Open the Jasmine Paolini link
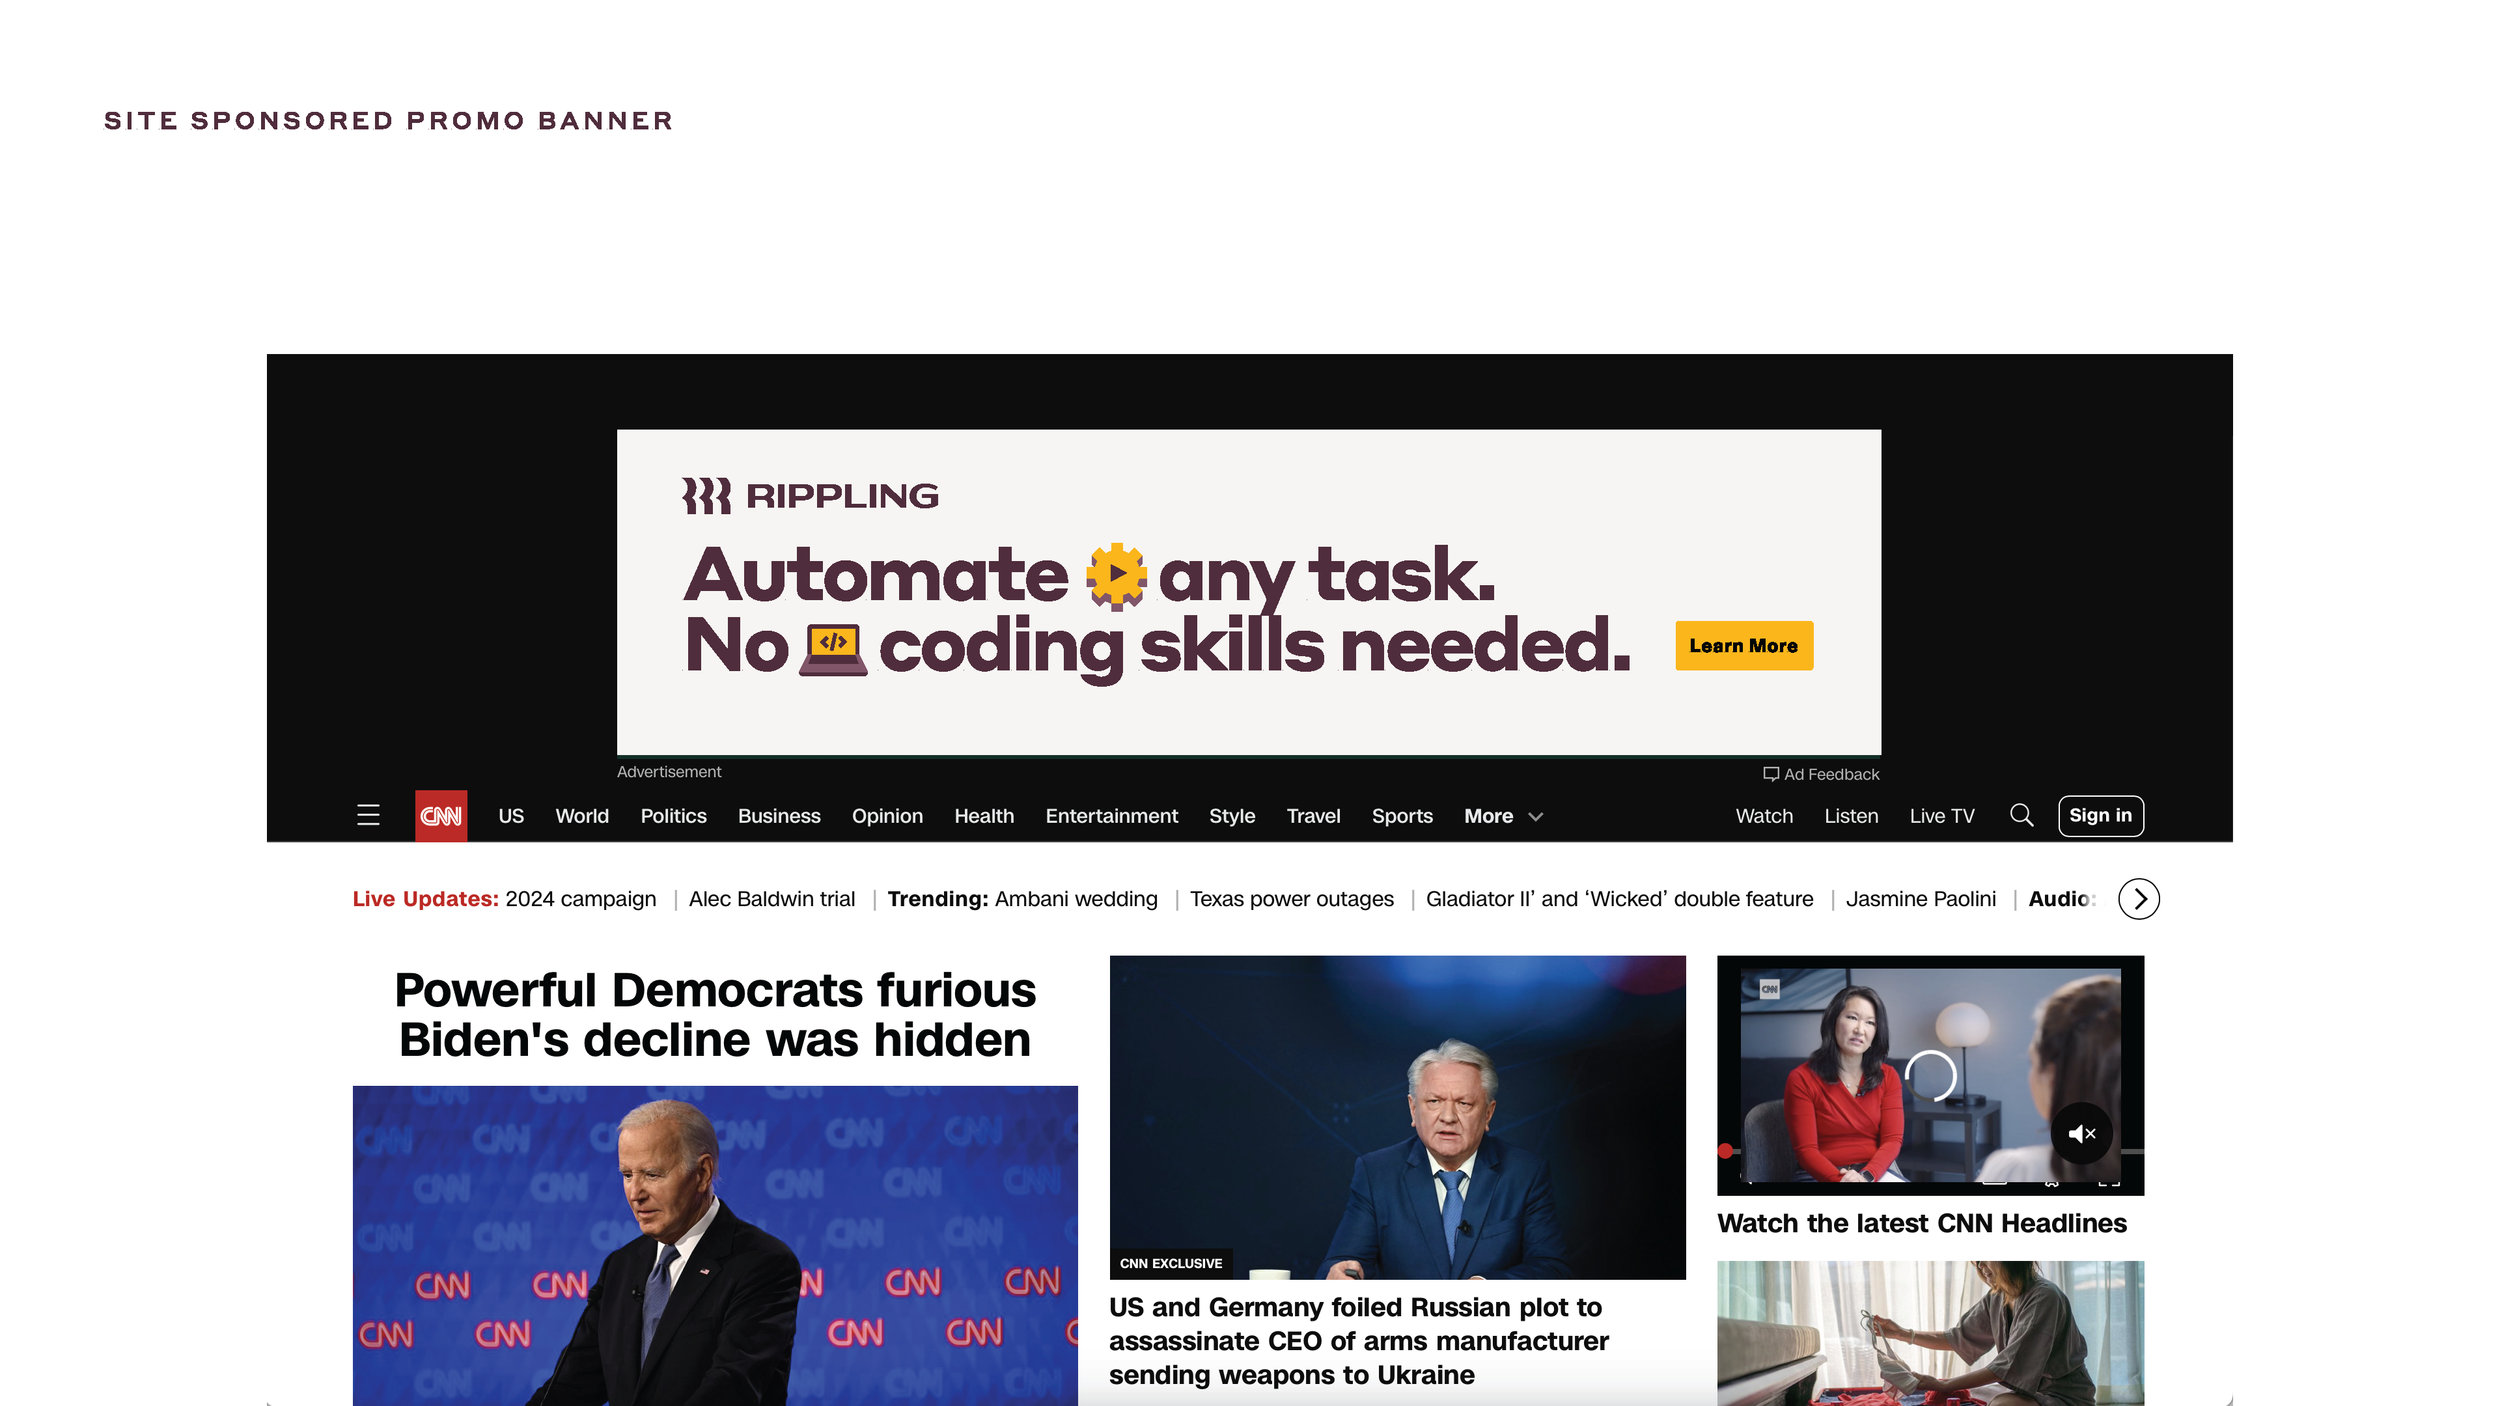The width and height of the screenshot is (2500, 1406). (1920, 899)
